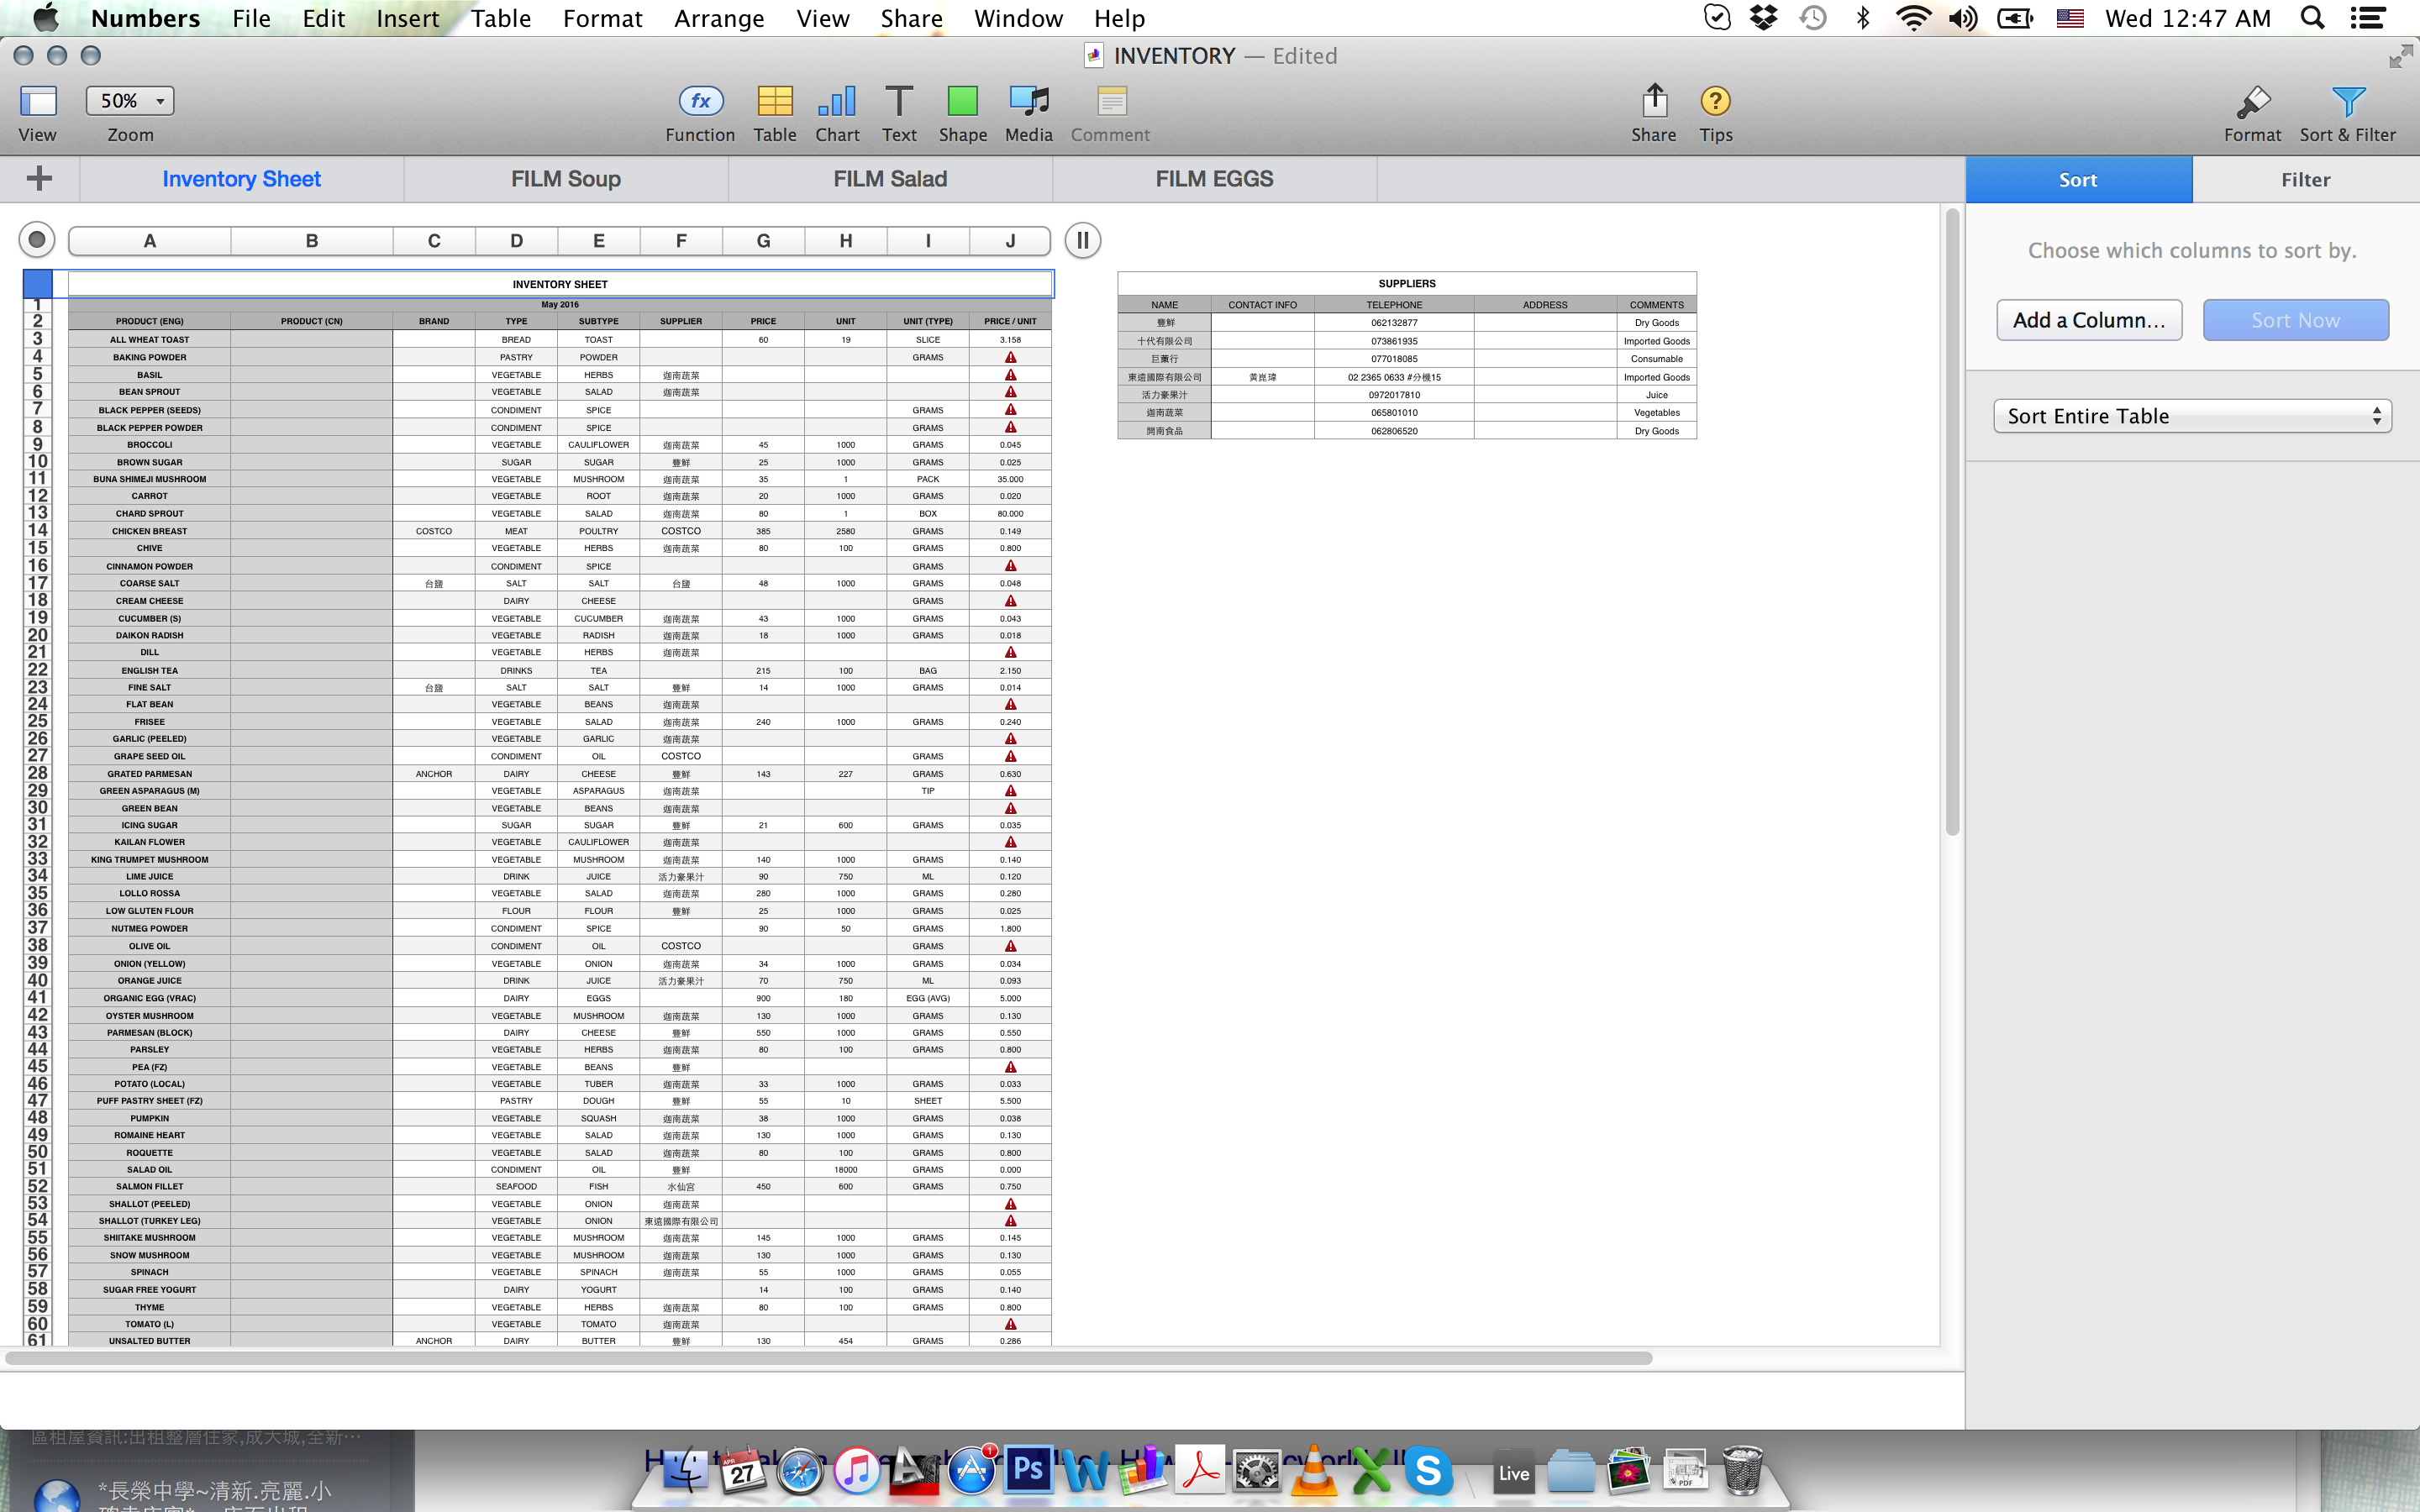This screenshot has height=1512, width=2420.
Task: Expand the Sort Entire Table popup
Action: coord(2192,416)
